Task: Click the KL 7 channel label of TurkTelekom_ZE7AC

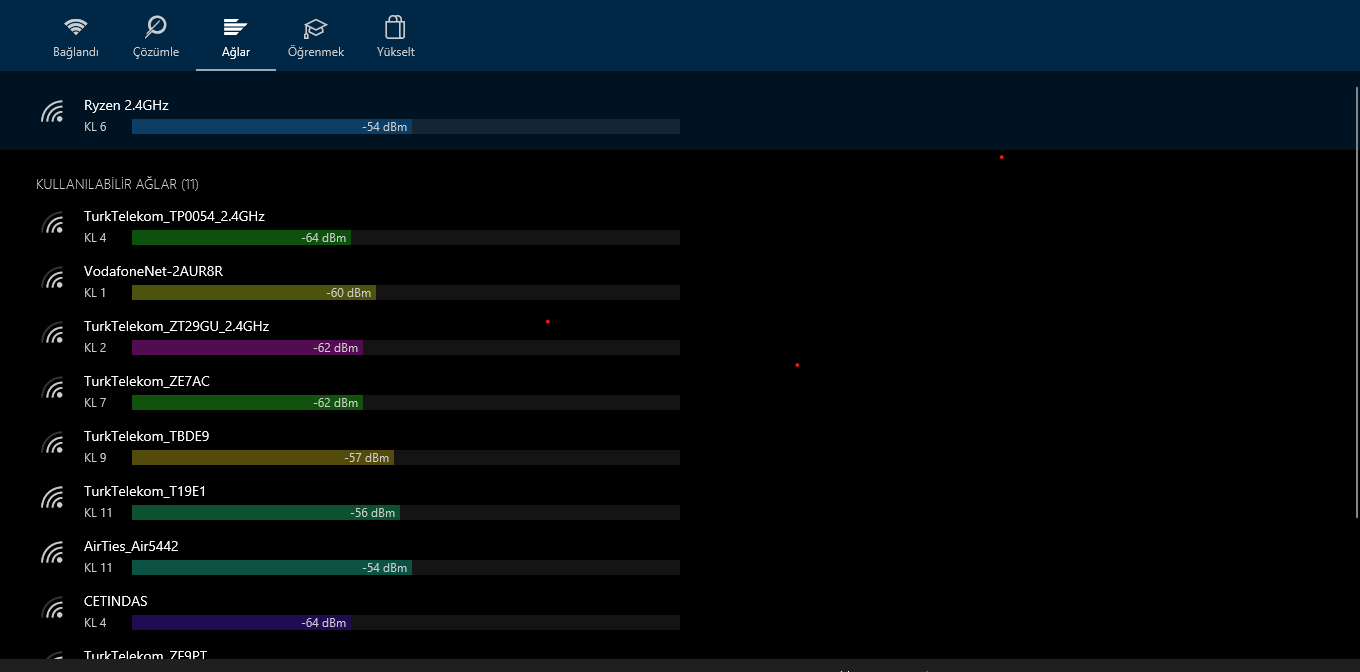Action: pos(95,403)
